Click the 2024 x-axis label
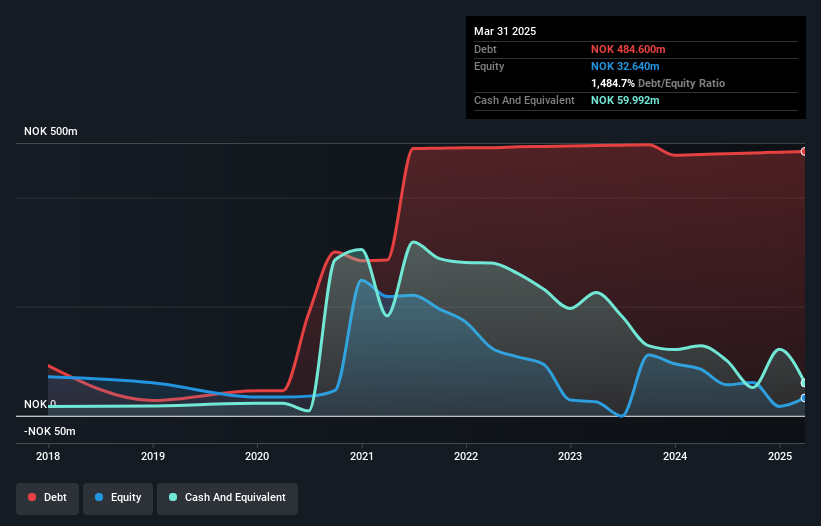The height and width of the screenshot is (526, 821). tap(675, 456)
